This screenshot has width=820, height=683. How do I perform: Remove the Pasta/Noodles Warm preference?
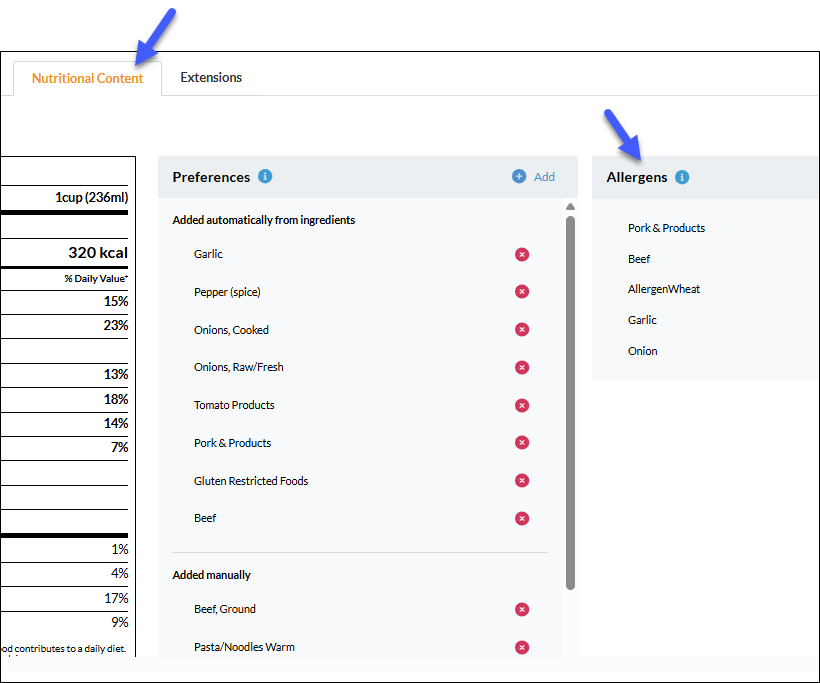(x=521, y=647)
